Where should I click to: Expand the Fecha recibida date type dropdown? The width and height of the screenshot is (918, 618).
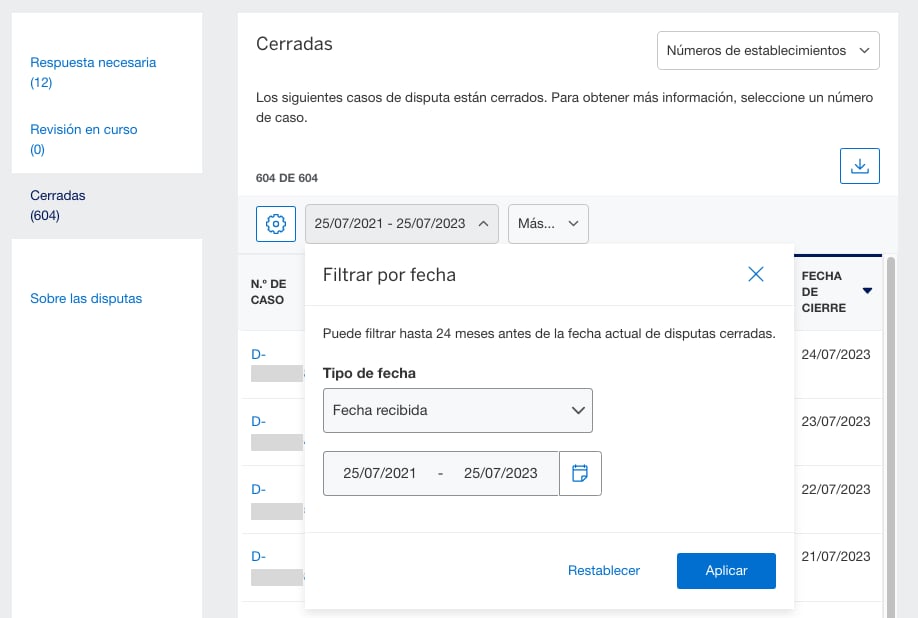pyautogui.click(x=457, y=410)
